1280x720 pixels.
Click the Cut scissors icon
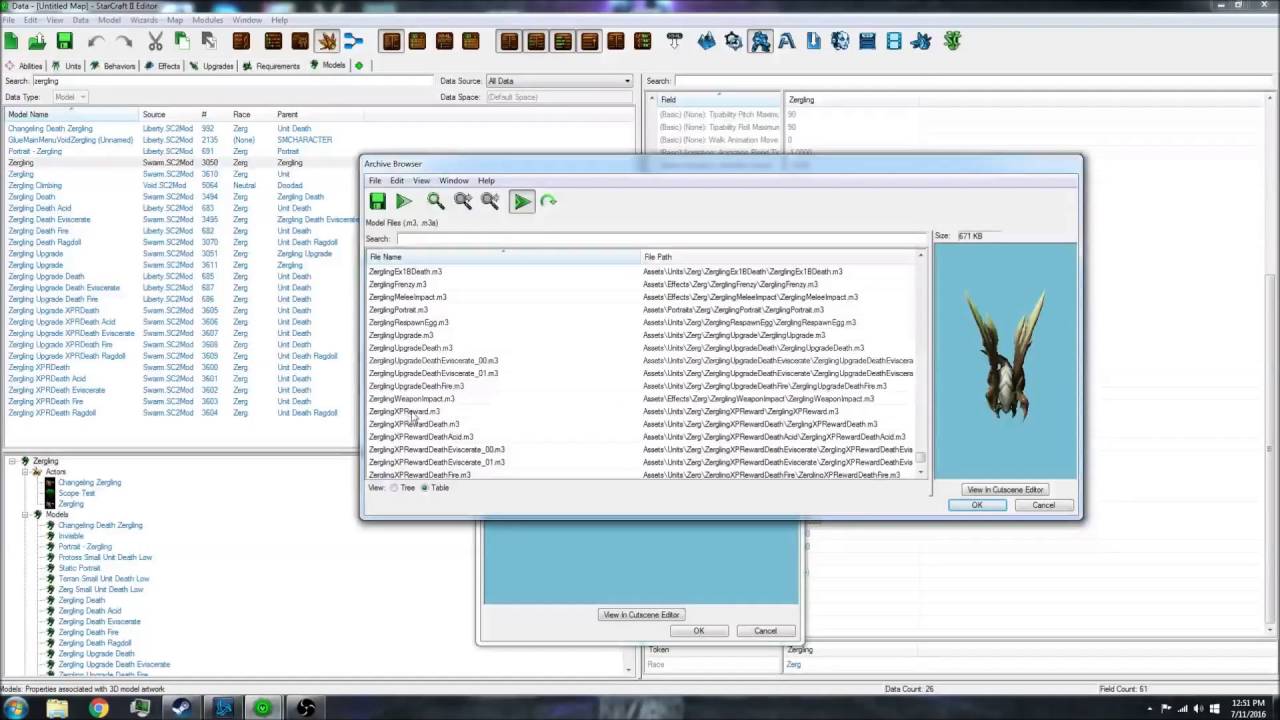tap(155, 41)
